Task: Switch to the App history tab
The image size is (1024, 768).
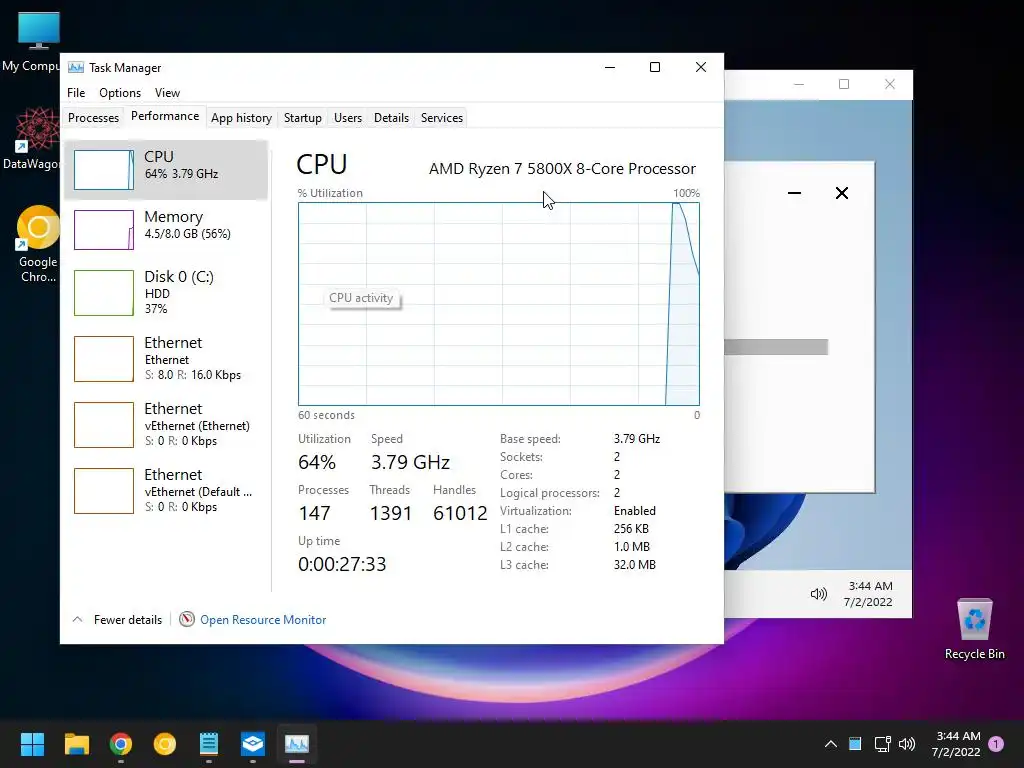Action: (x=241, y=118)
